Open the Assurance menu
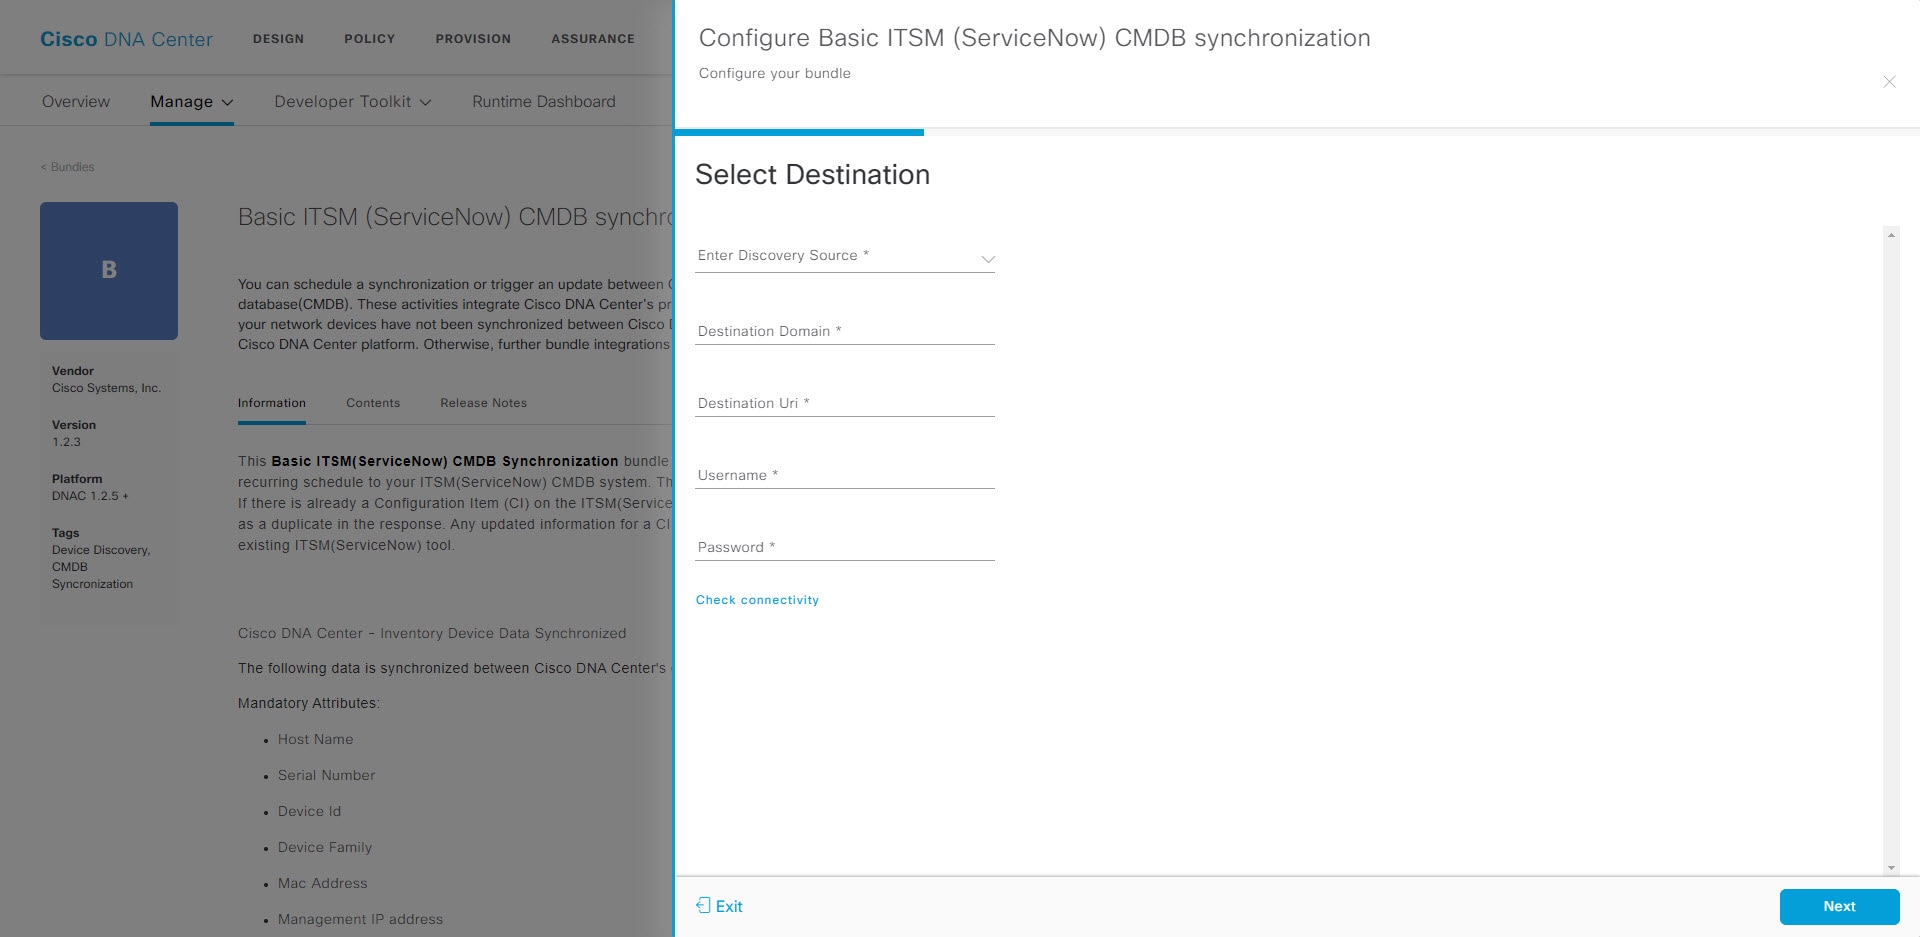 pyautogui.click(x=593, y=39)
